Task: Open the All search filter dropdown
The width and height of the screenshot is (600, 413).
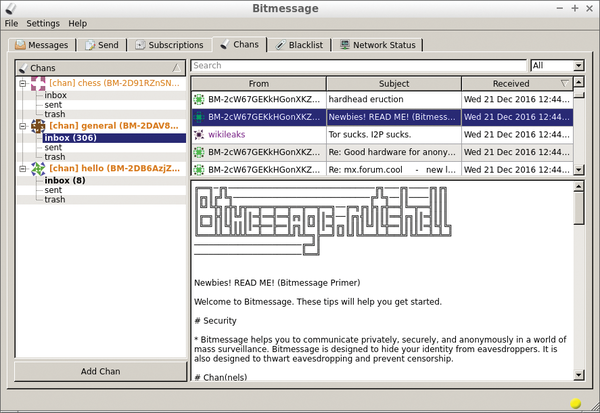Action: 557,65
